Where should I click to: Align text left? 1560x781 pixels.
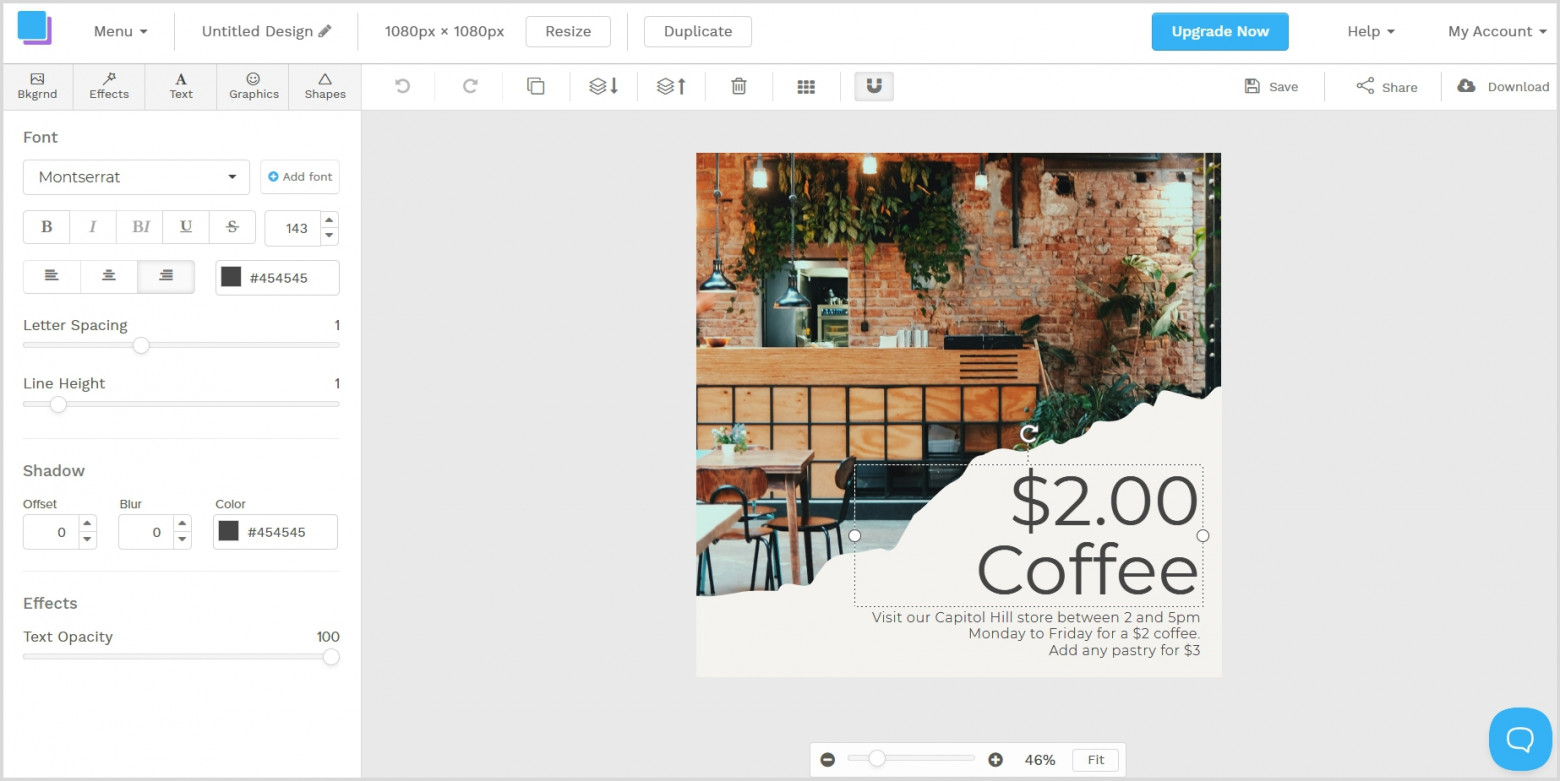pyautogui.click(x=51, y=276)
